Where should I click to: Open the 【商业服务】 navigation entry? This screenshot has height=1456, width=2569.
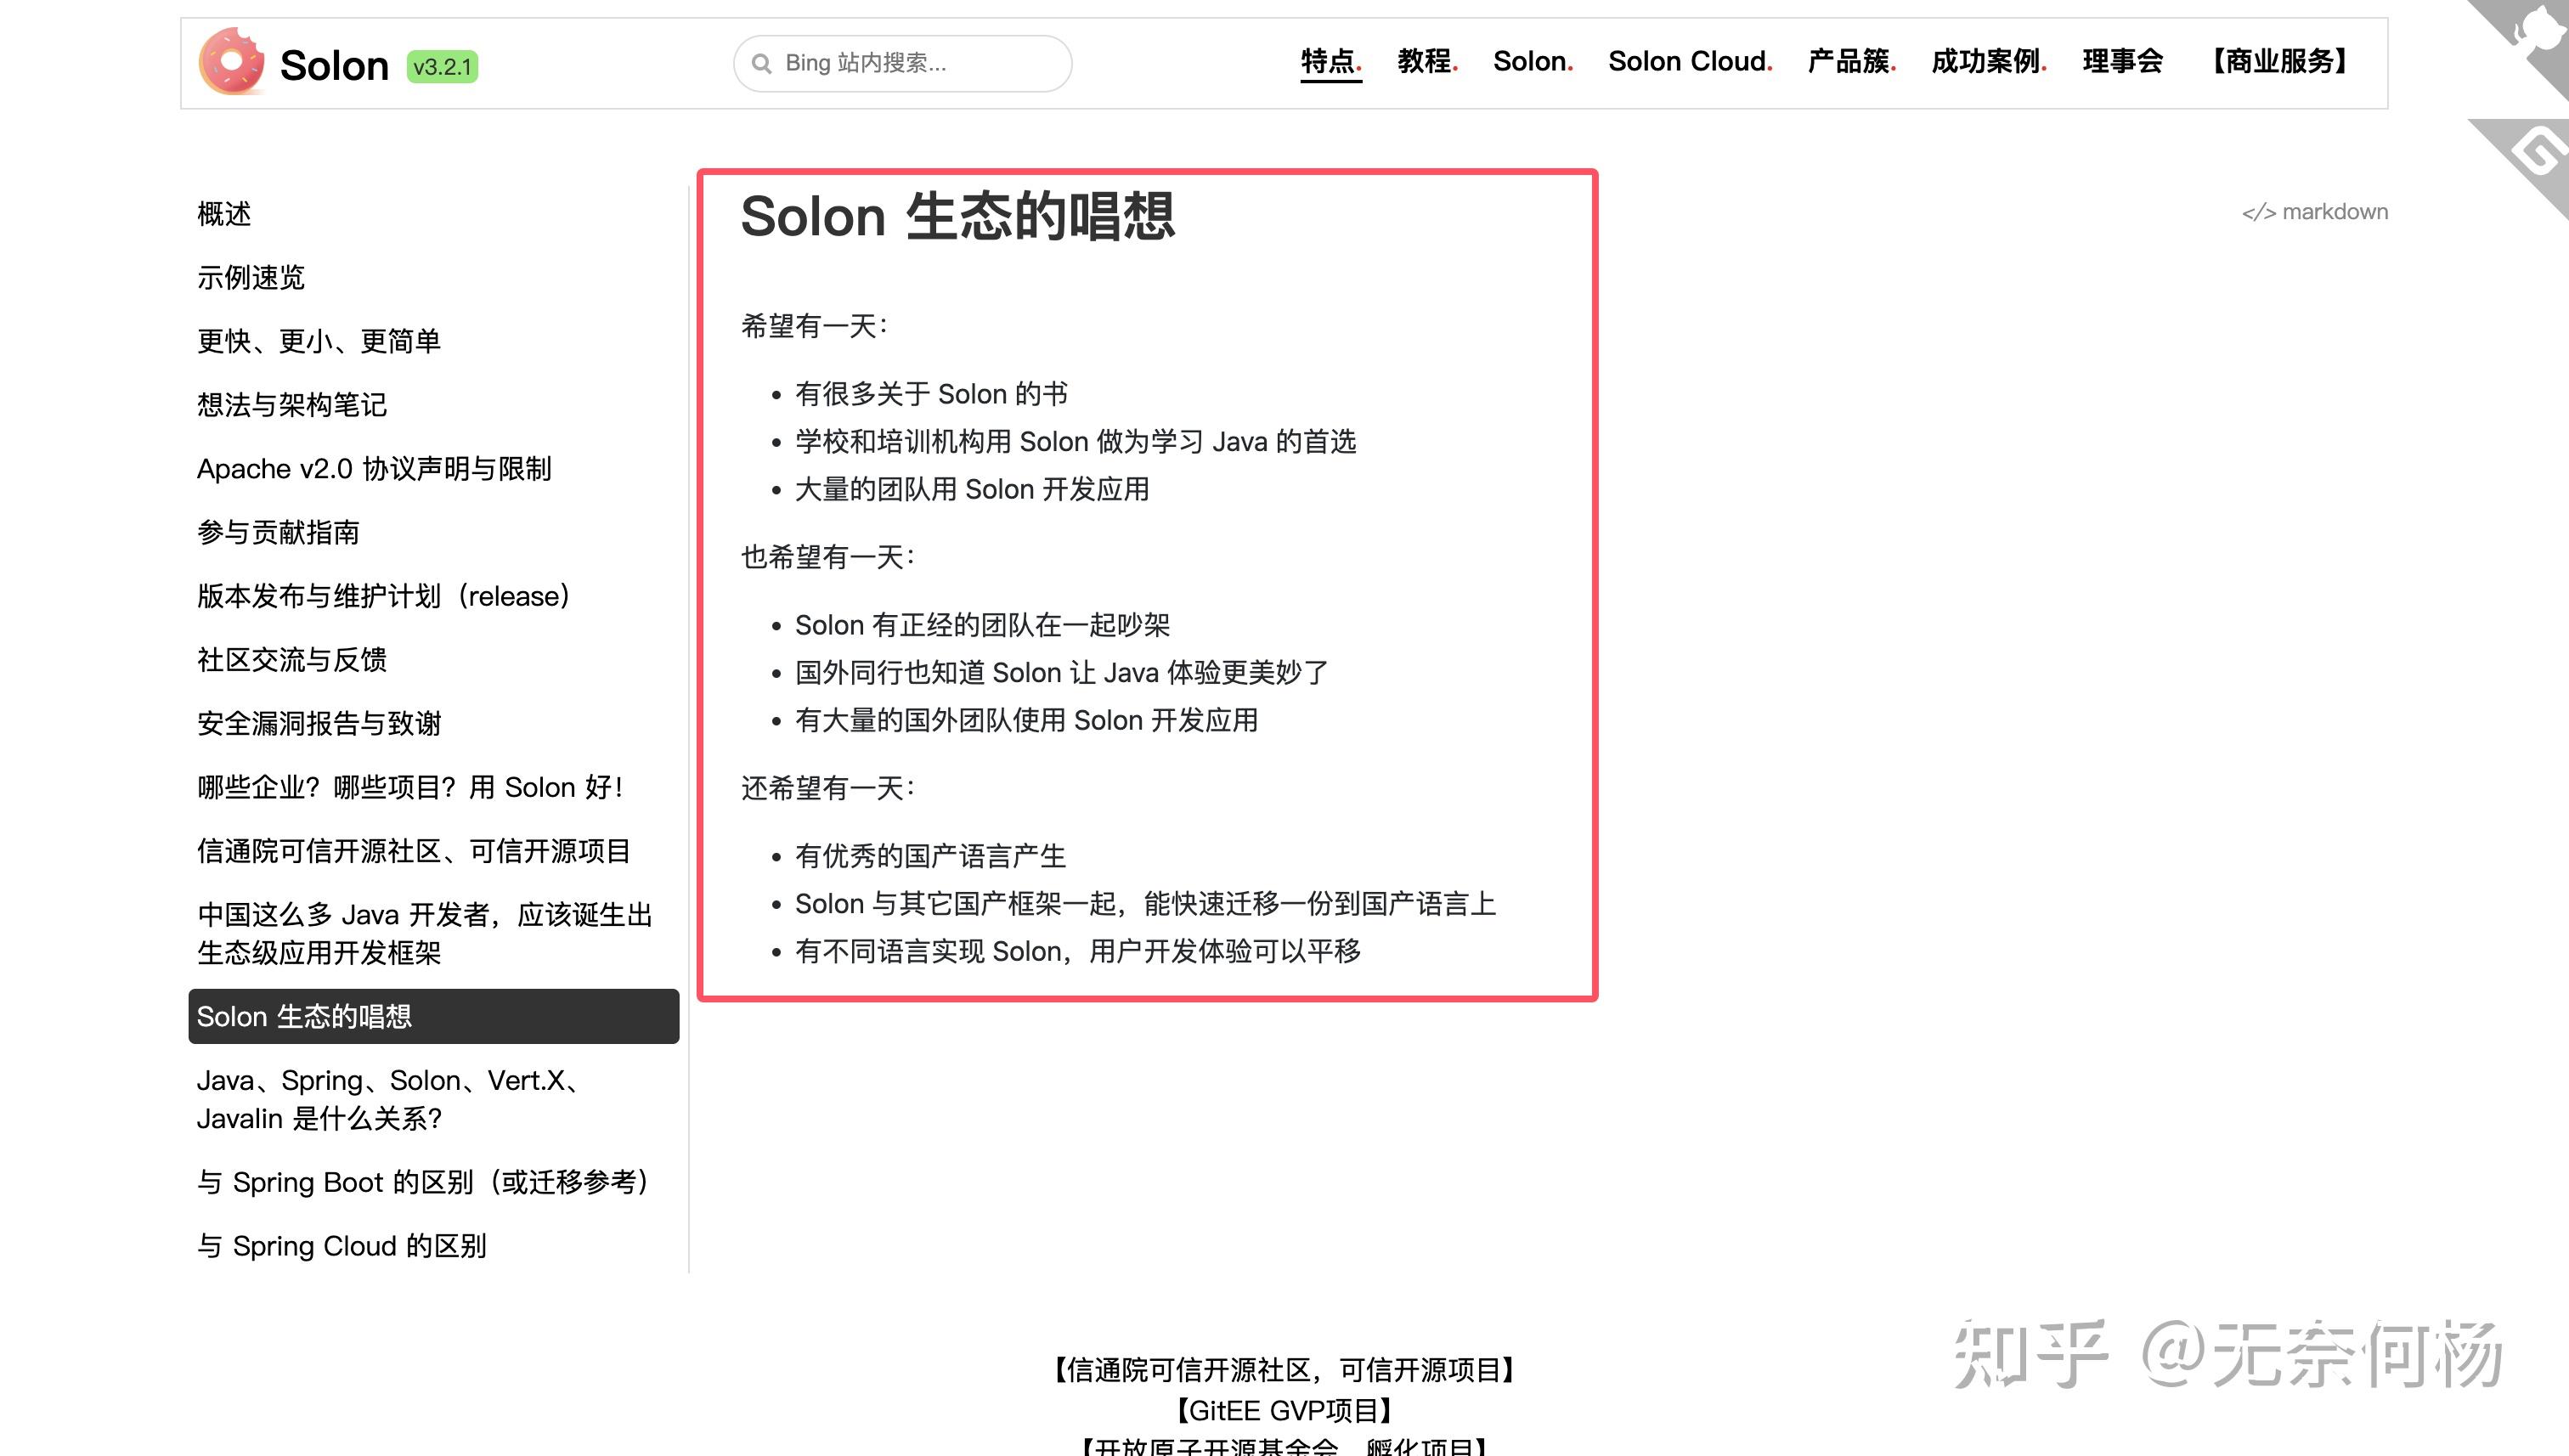pos(2281,61)
